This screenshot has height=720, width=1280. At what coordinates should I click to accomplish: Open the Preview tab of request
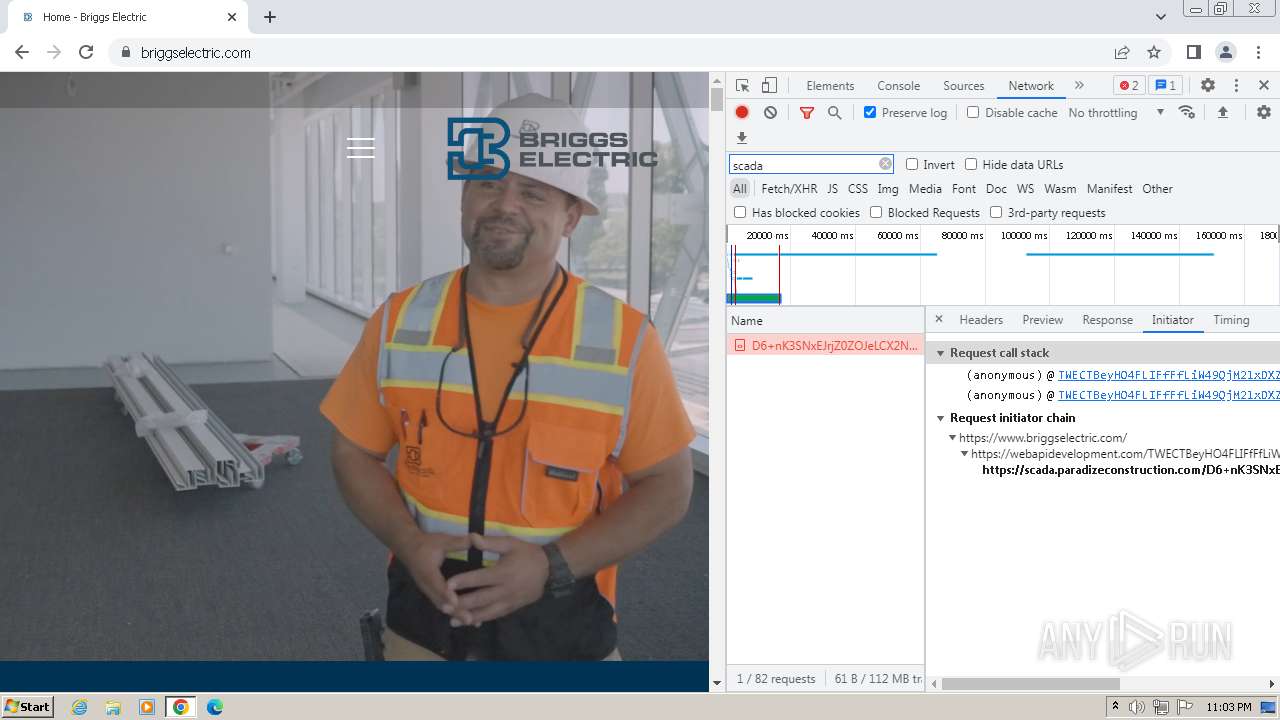click(x=1042, y=320)
